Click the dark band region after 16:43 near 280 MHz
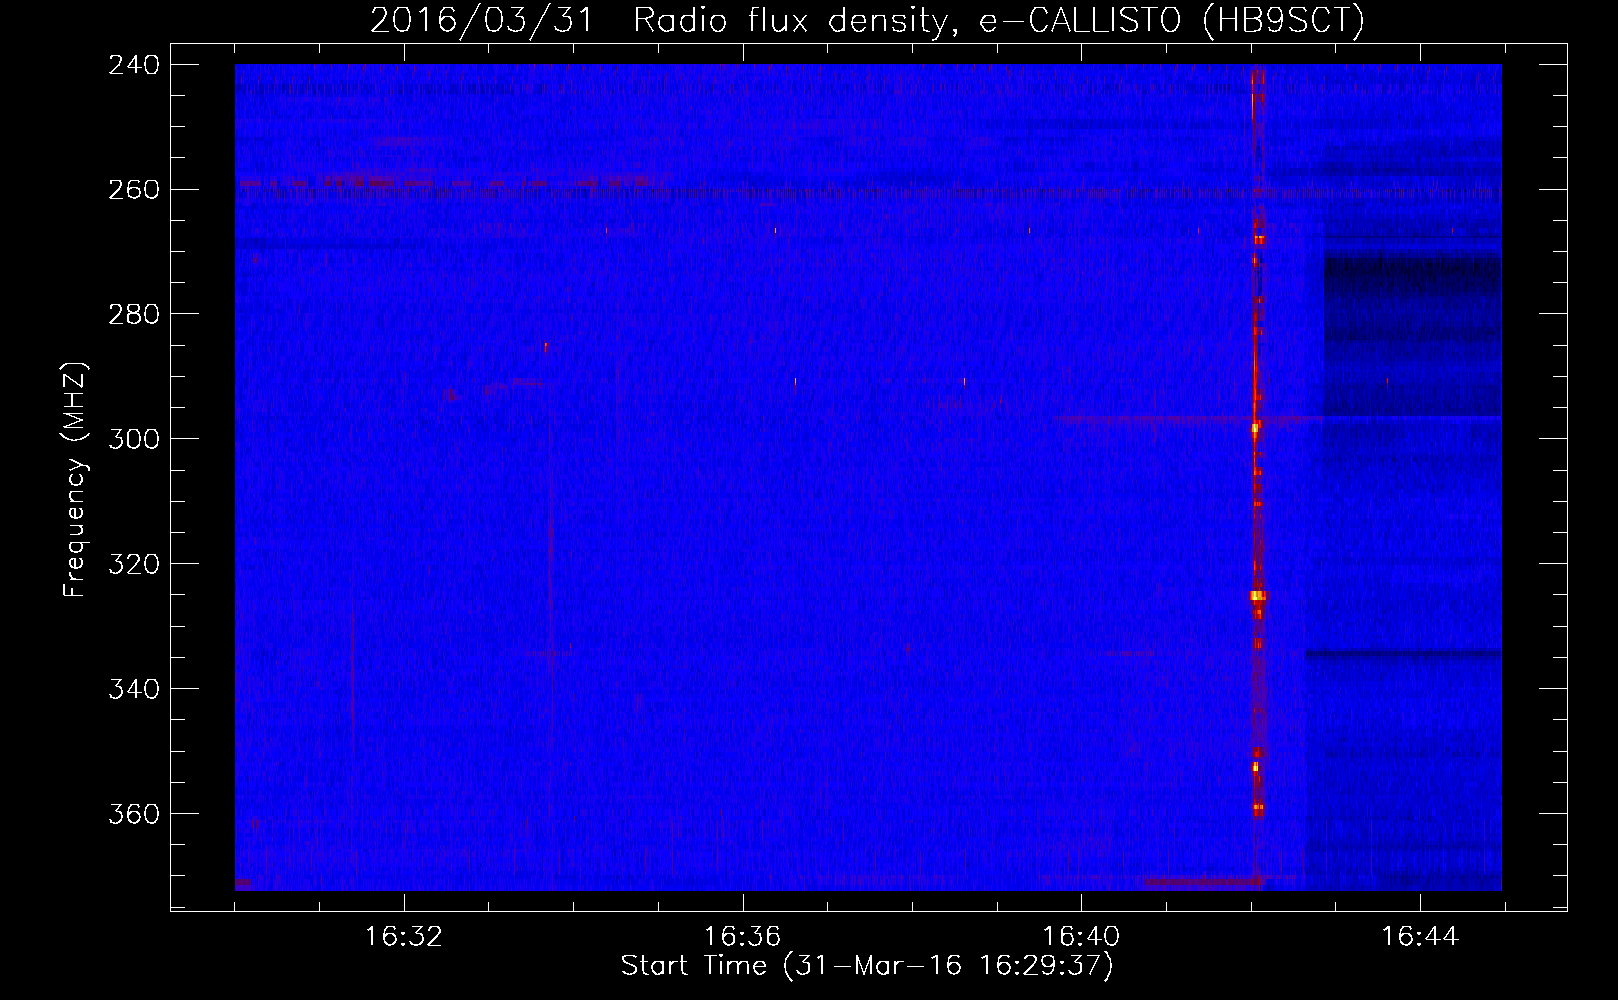The image size is (1618, 1000). (x=1412, y=336)
